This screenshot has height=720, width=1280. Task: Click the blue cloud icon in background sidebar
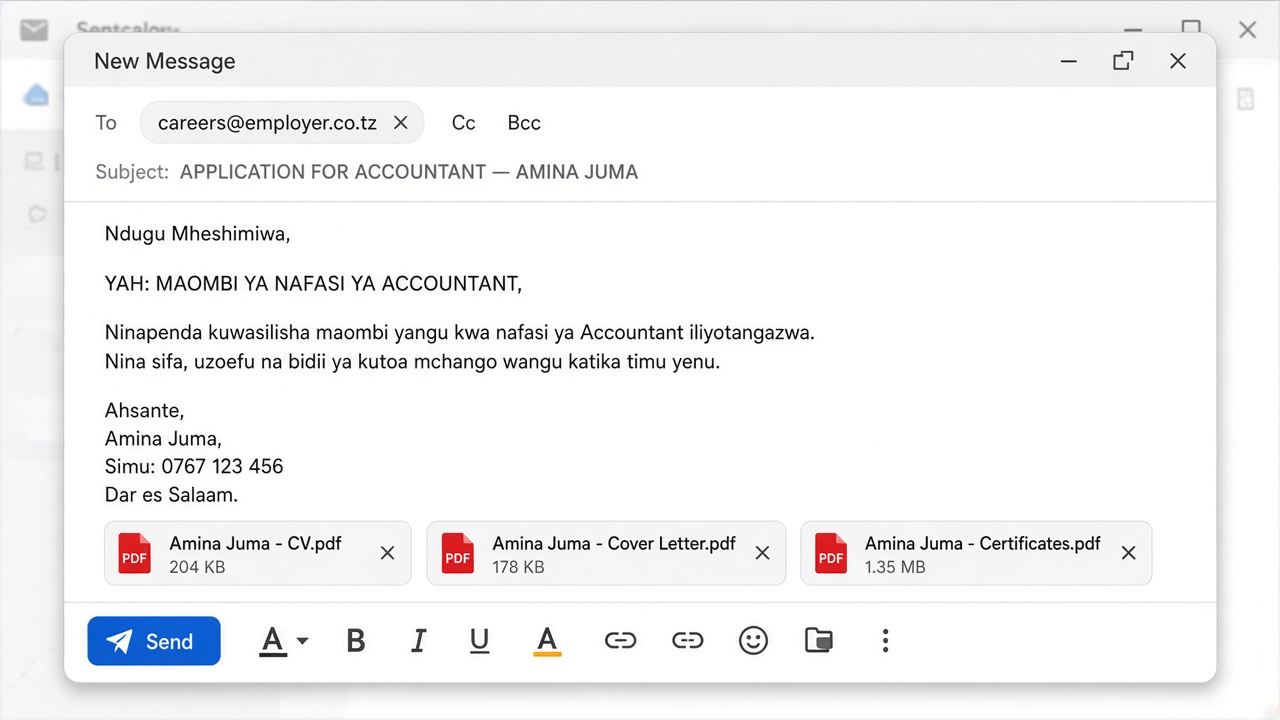[36, 95]
